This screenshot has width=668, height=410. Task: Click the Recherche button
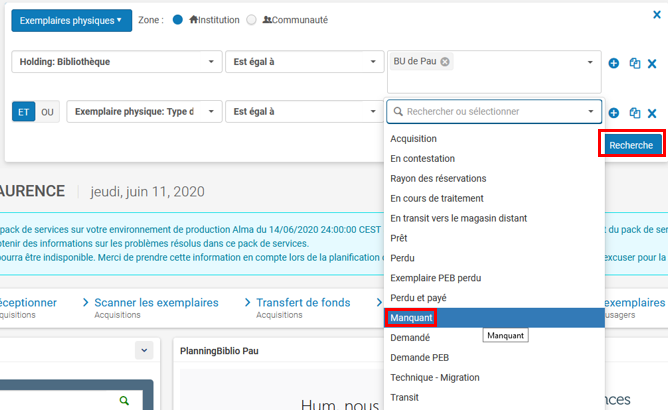[630, 145]
